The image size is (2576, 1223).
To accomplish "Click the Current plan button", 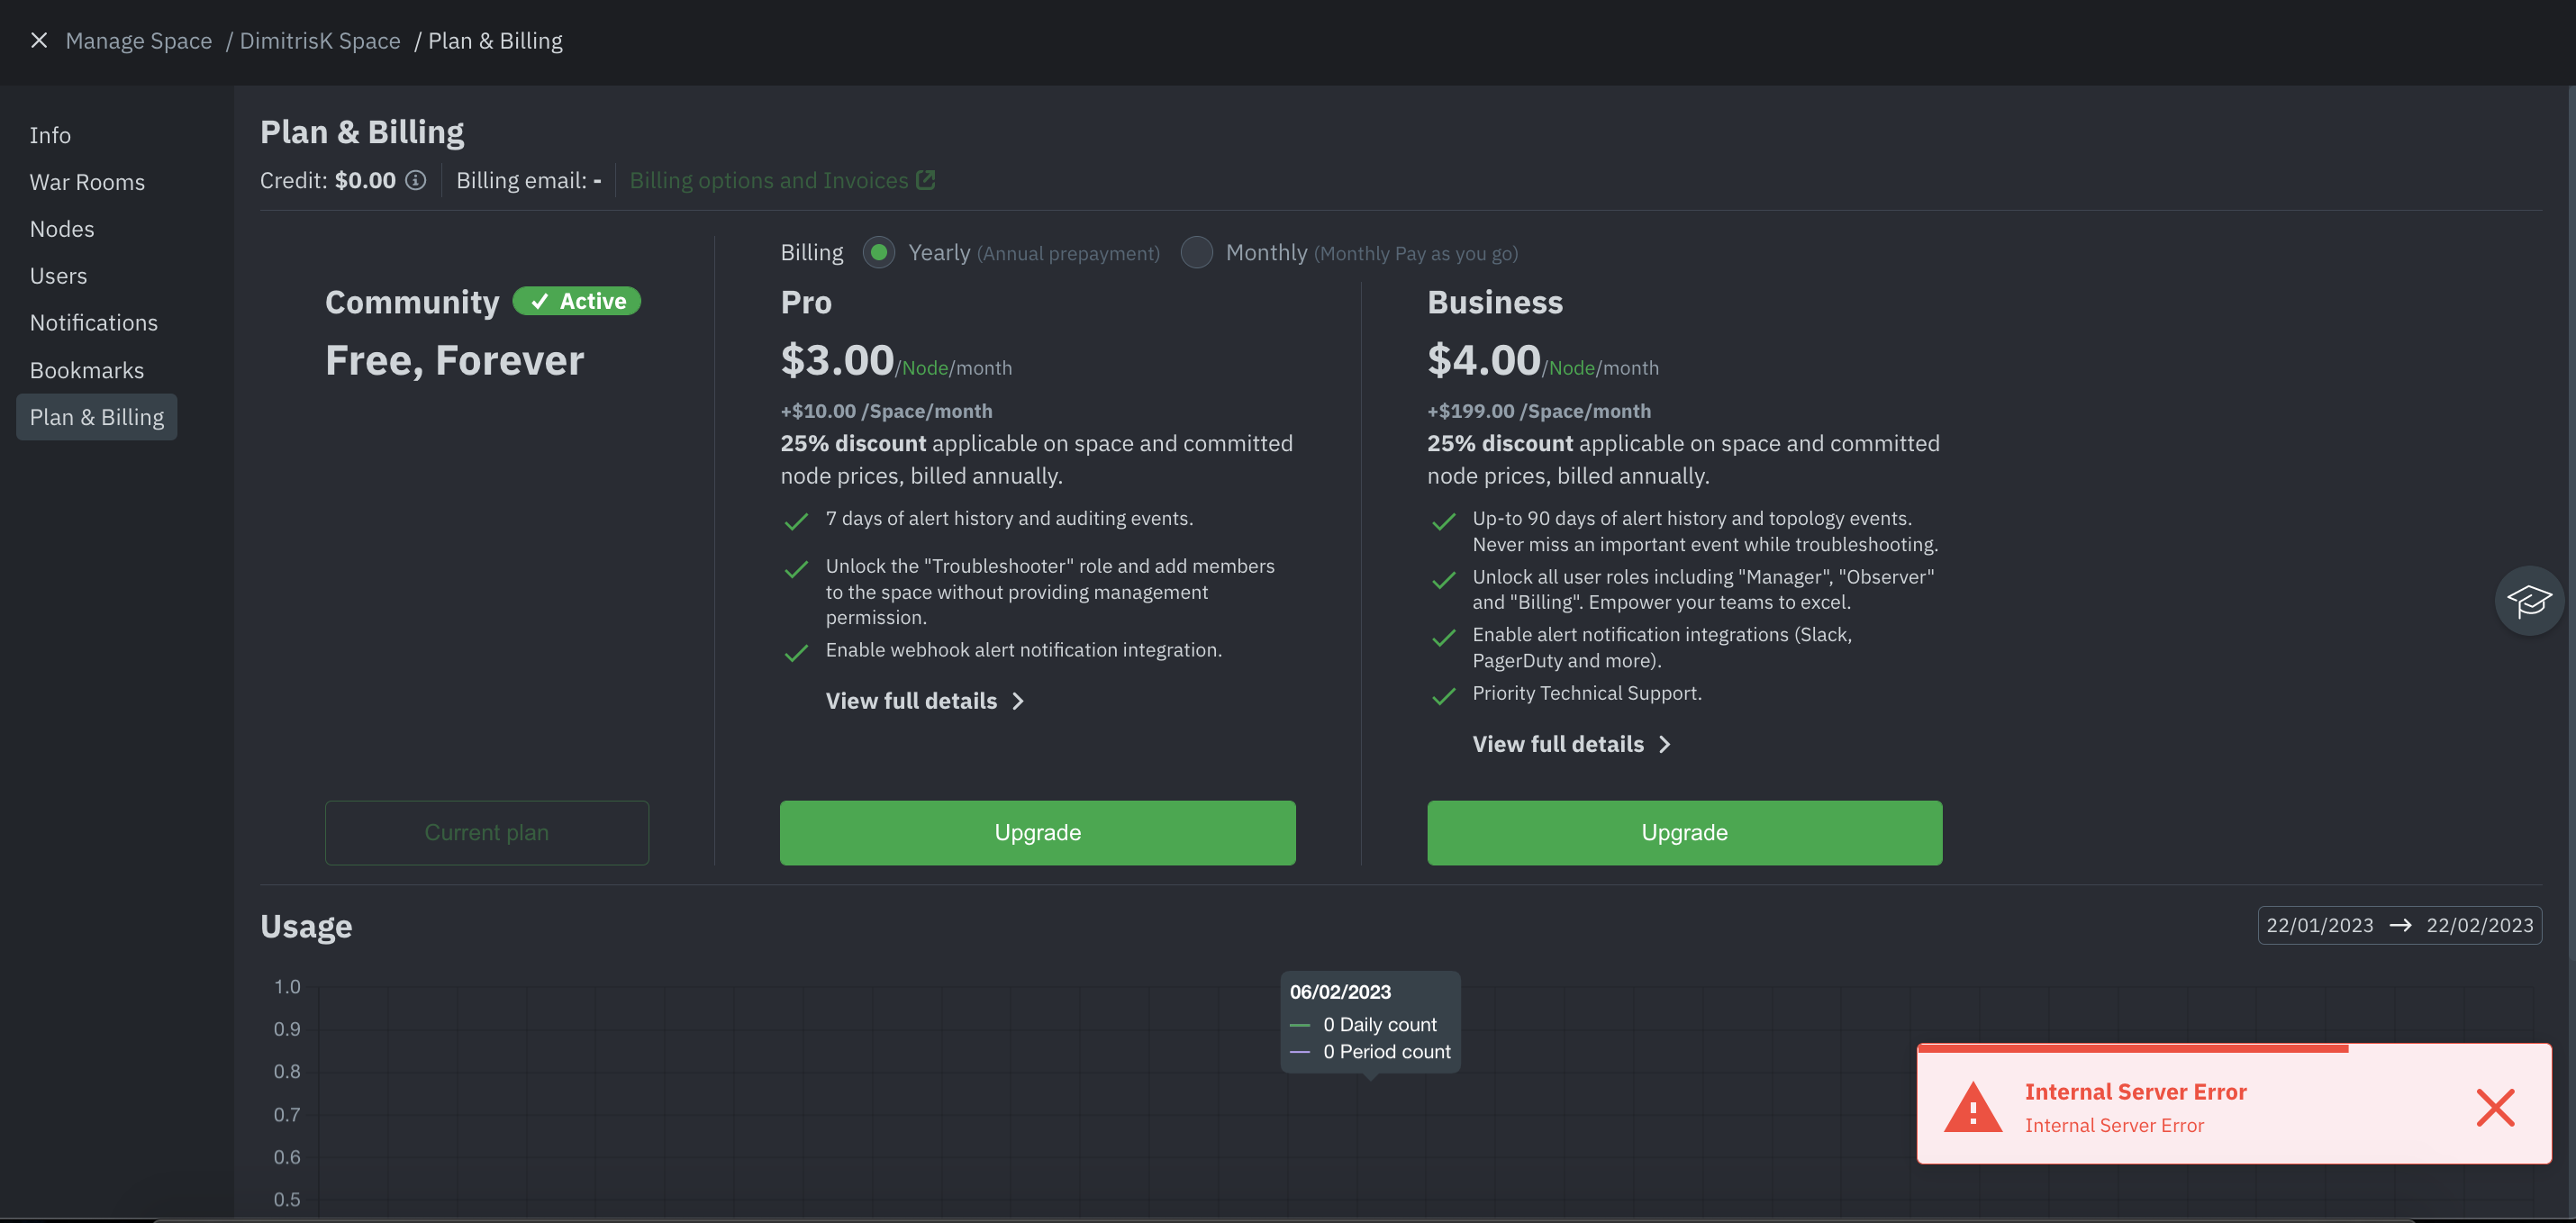I will pos(486,832).
